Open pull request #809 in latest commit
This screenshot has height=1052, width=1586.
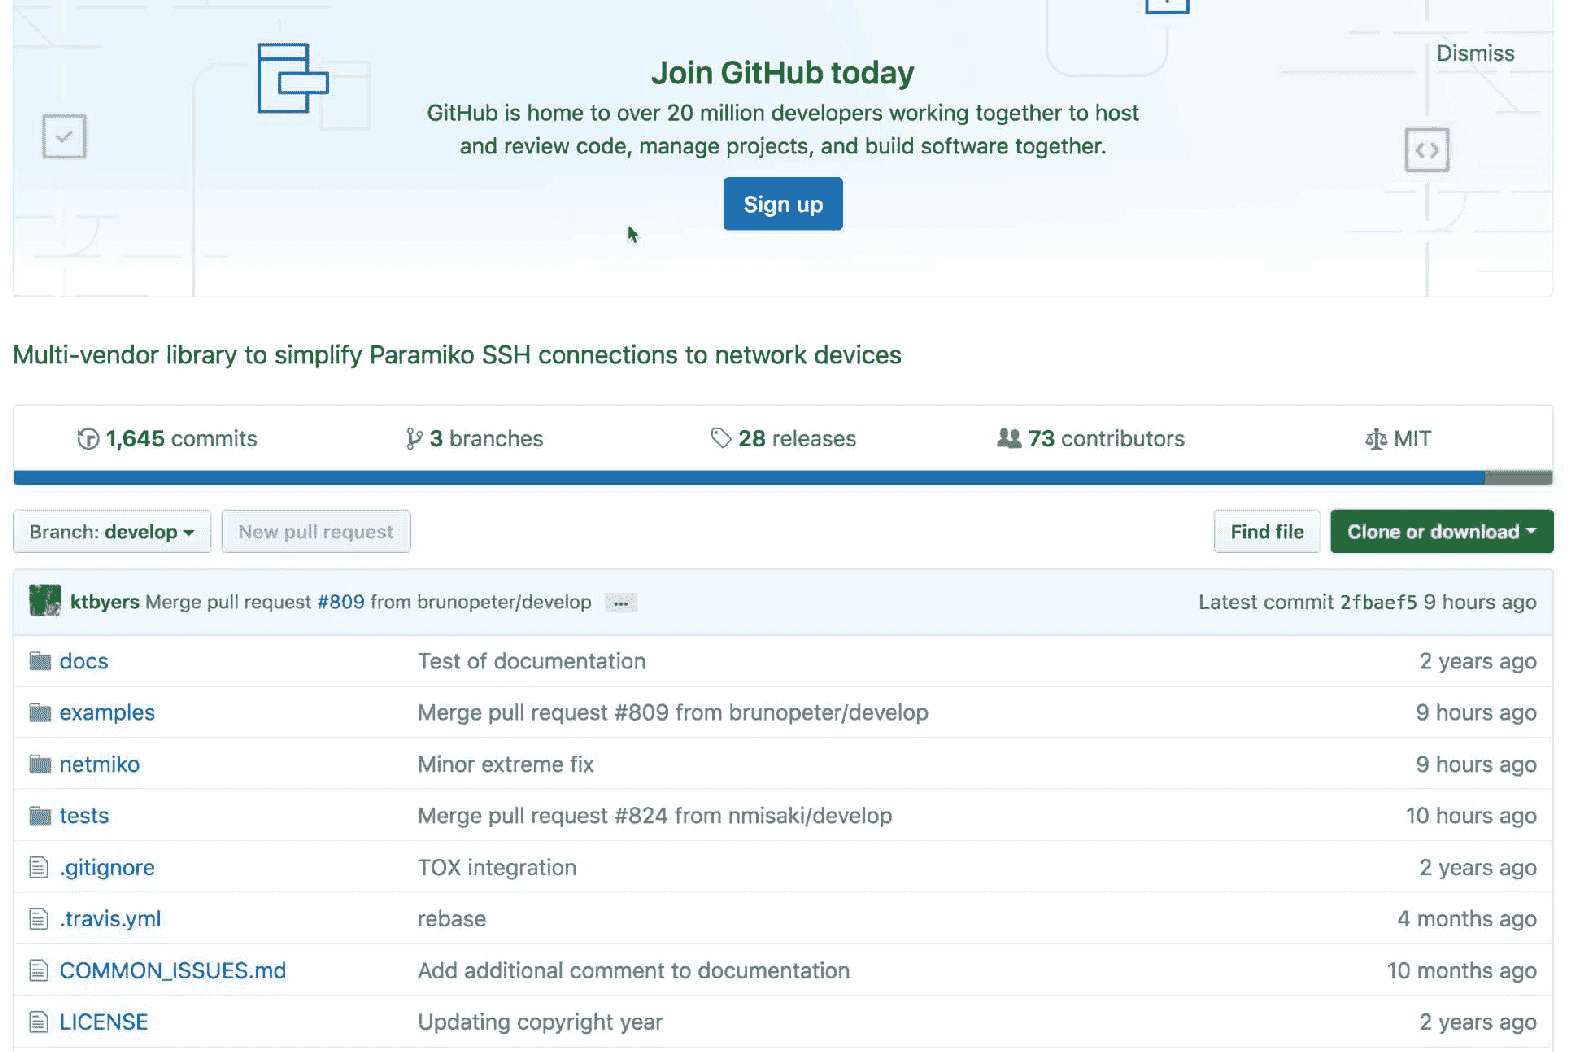coord(341,602)
